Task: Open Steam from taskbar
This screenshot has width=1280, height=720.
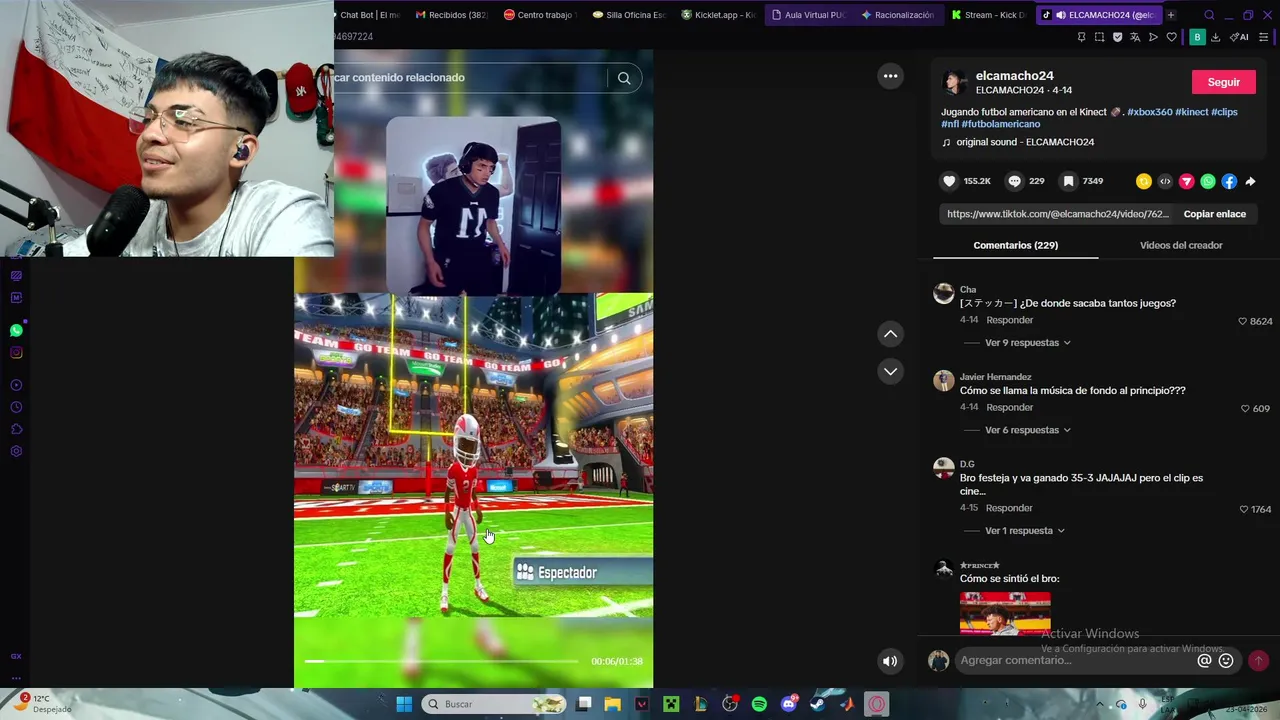Action: pos(818,704)
